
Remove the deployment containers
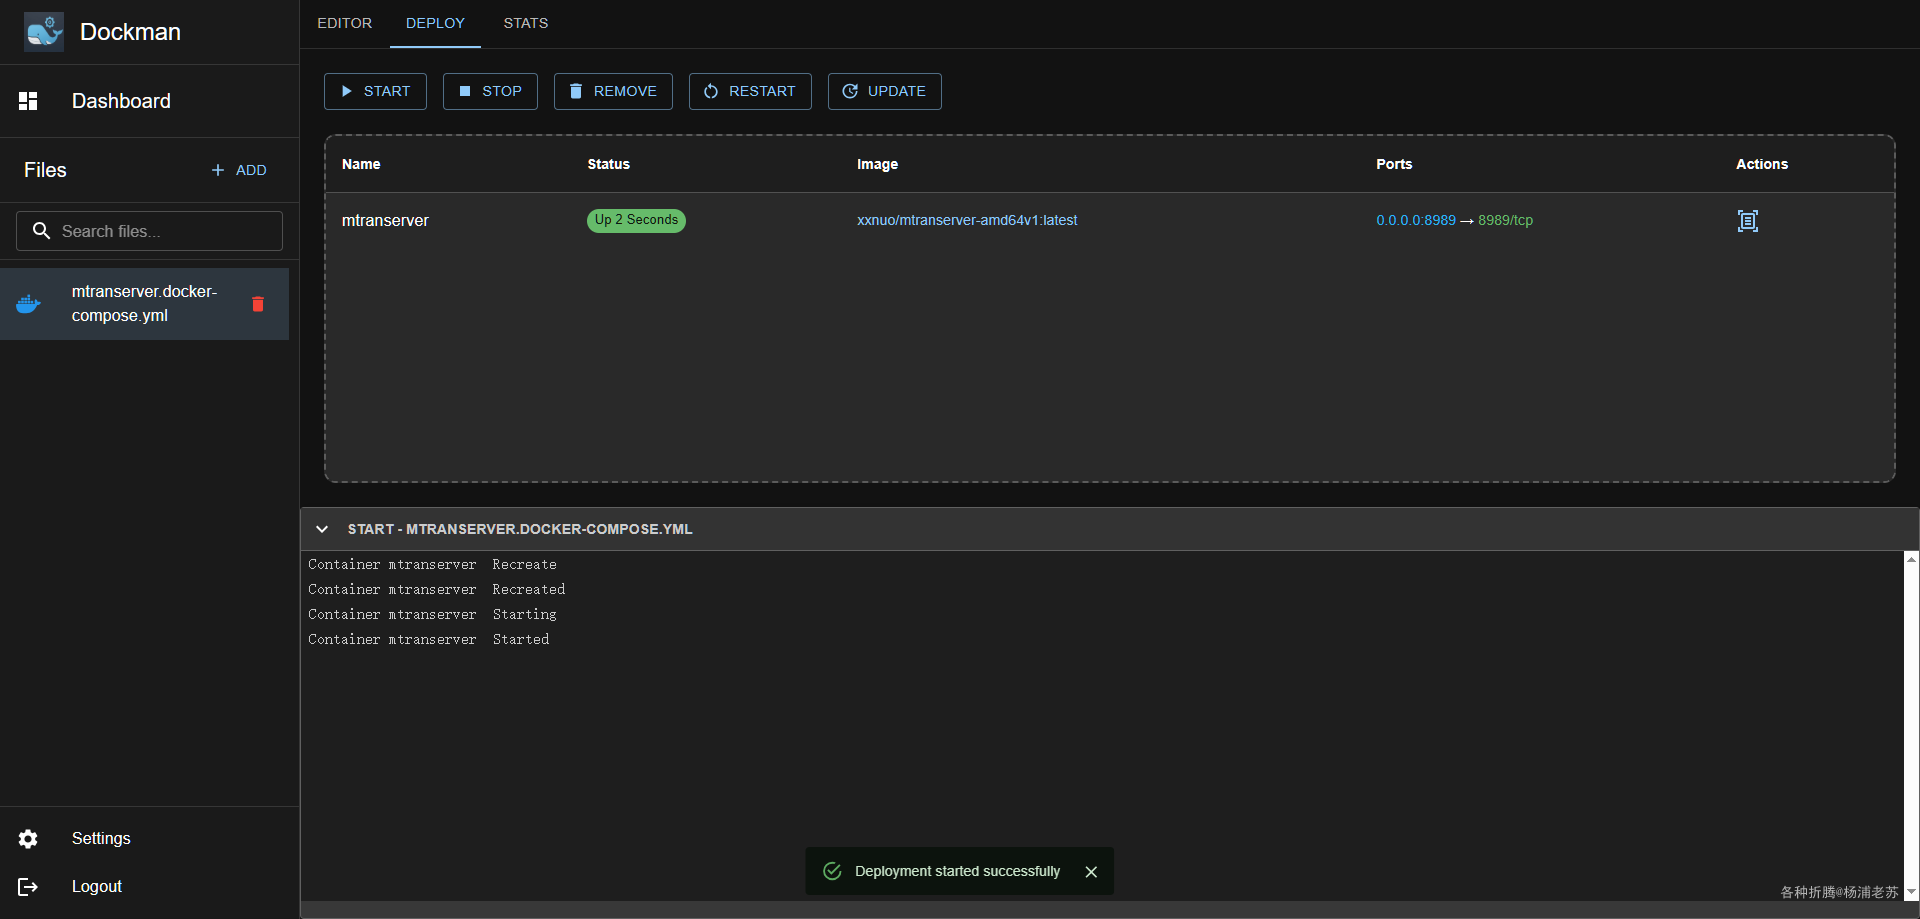point(613,91)
